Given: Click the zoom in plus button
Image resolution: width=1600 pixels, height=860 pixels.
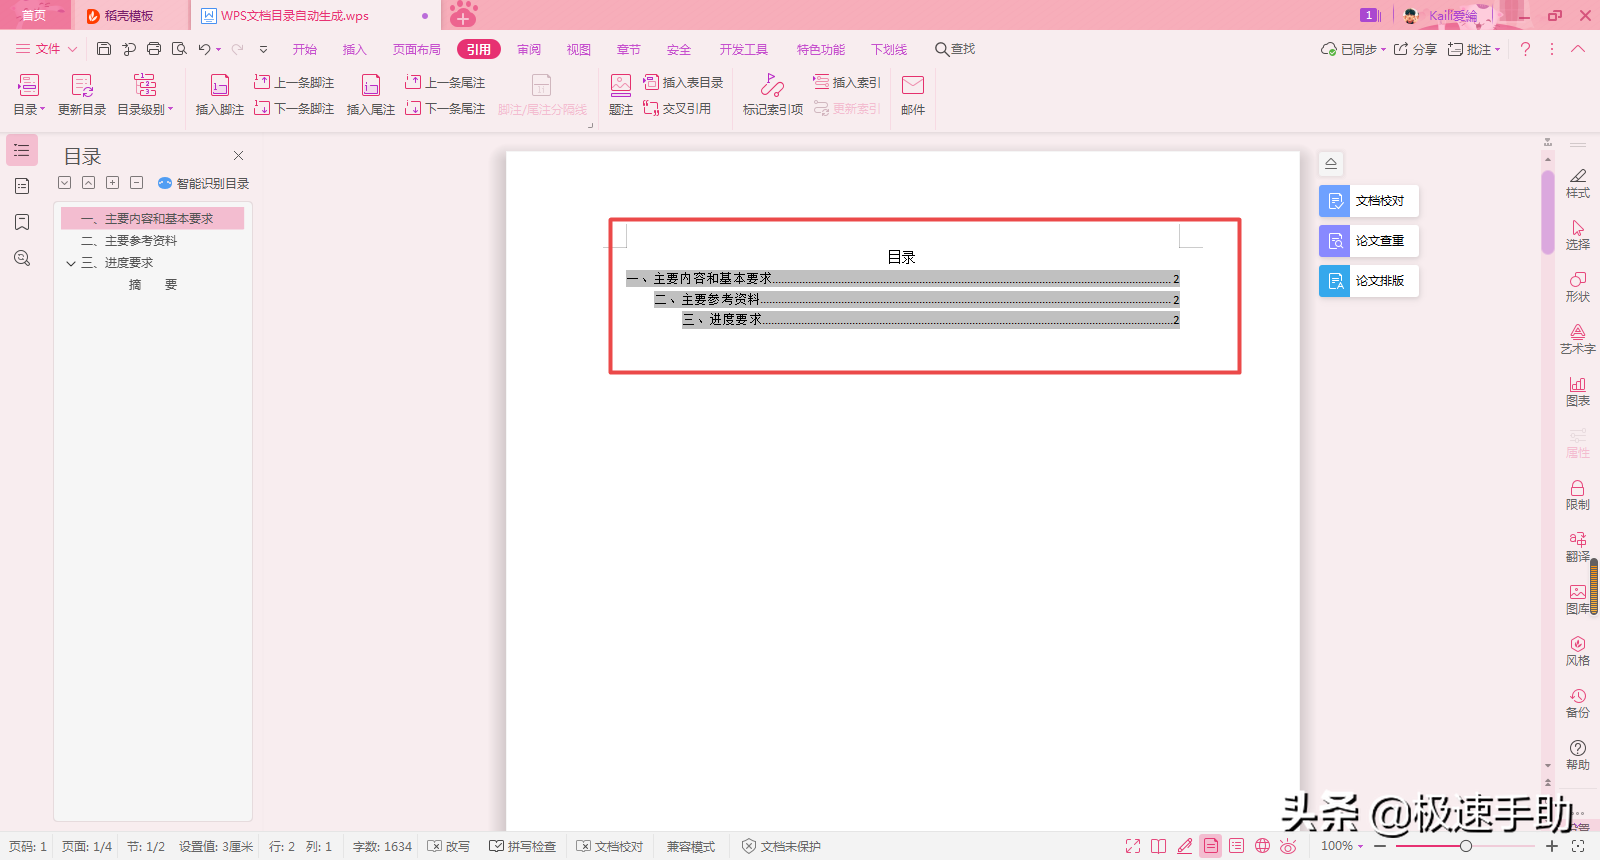Looking at the screenshot, I should [1552, 846].
